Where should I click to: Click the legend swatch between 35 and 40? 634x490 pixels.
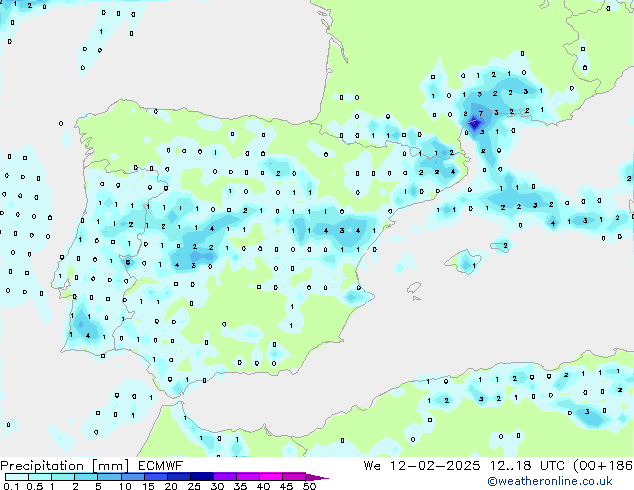point(247,477)
